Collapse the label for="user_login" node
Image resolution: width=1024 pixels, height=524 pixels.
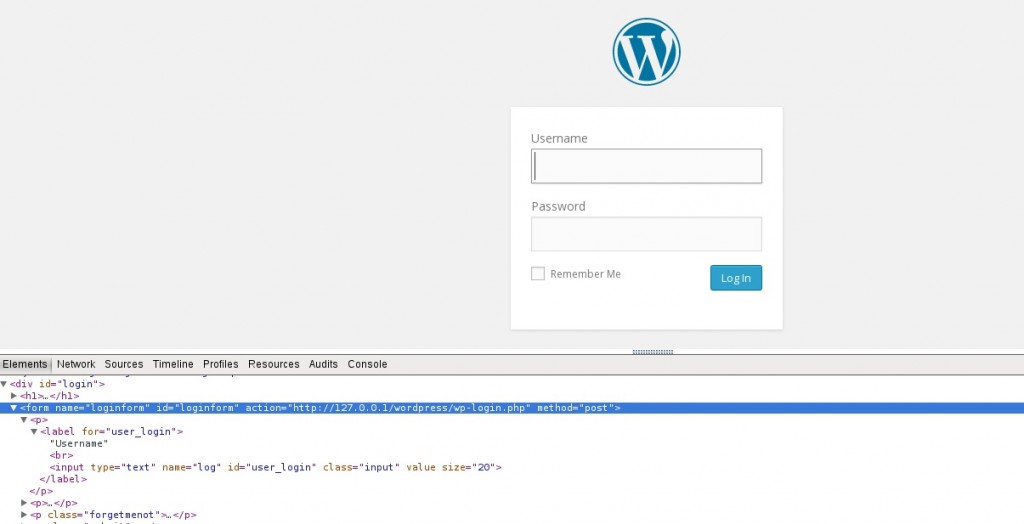pos(34,432)
